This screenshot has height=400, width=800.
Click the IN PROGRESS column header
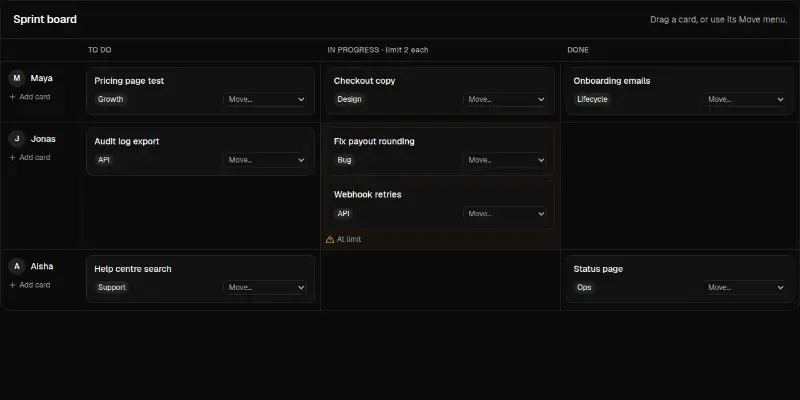[x=378, y=50]
